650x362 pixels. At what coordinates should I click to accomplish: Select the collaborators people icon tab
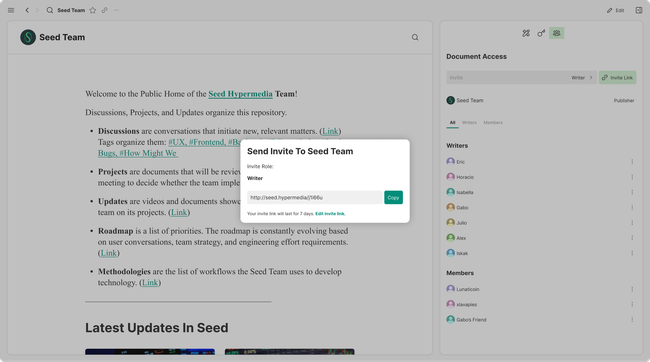point(556,33)
